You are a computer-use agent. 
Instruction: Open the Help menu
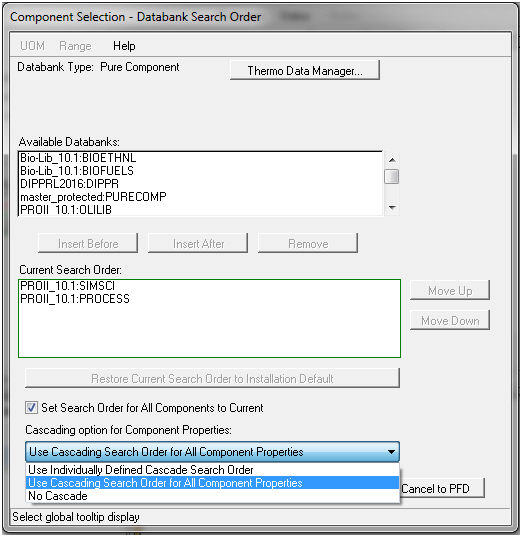[x=124, y=46]
